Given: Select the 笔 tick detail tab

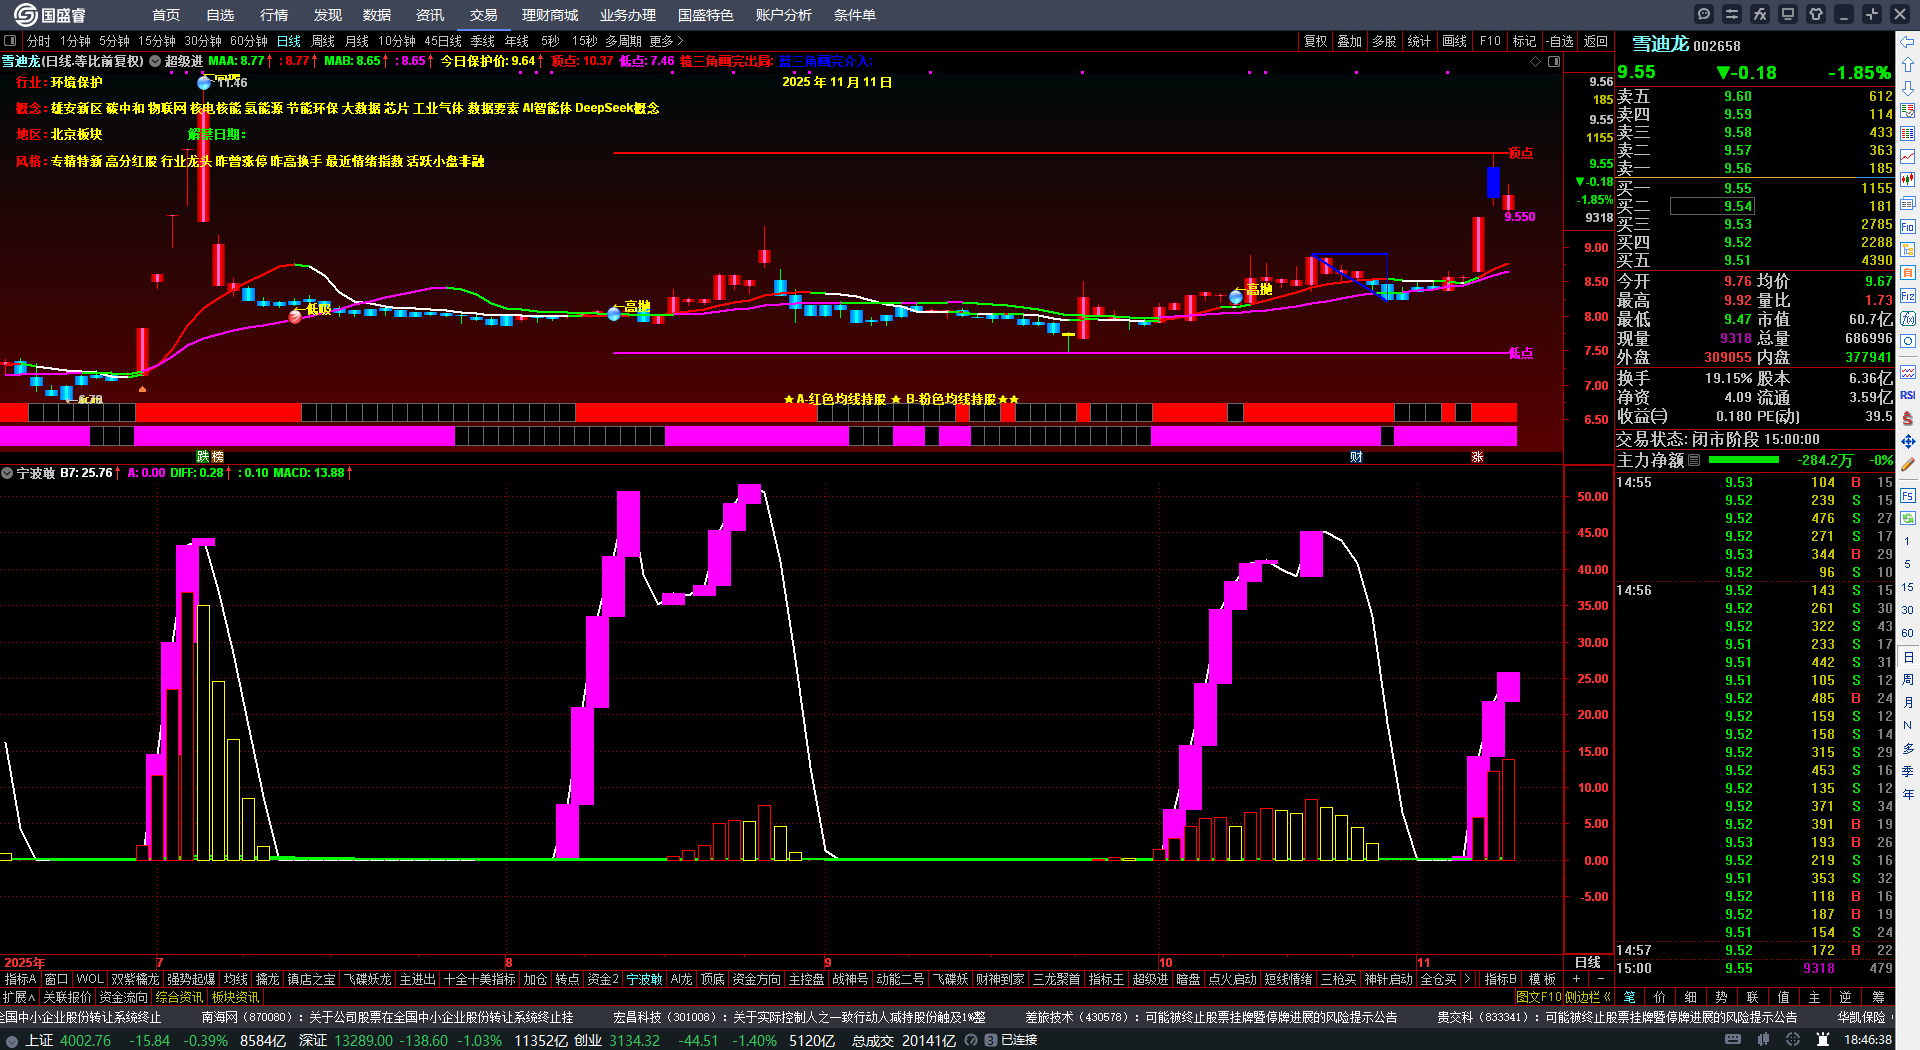Looking at the screenshot, I should tap(1629, 997).
